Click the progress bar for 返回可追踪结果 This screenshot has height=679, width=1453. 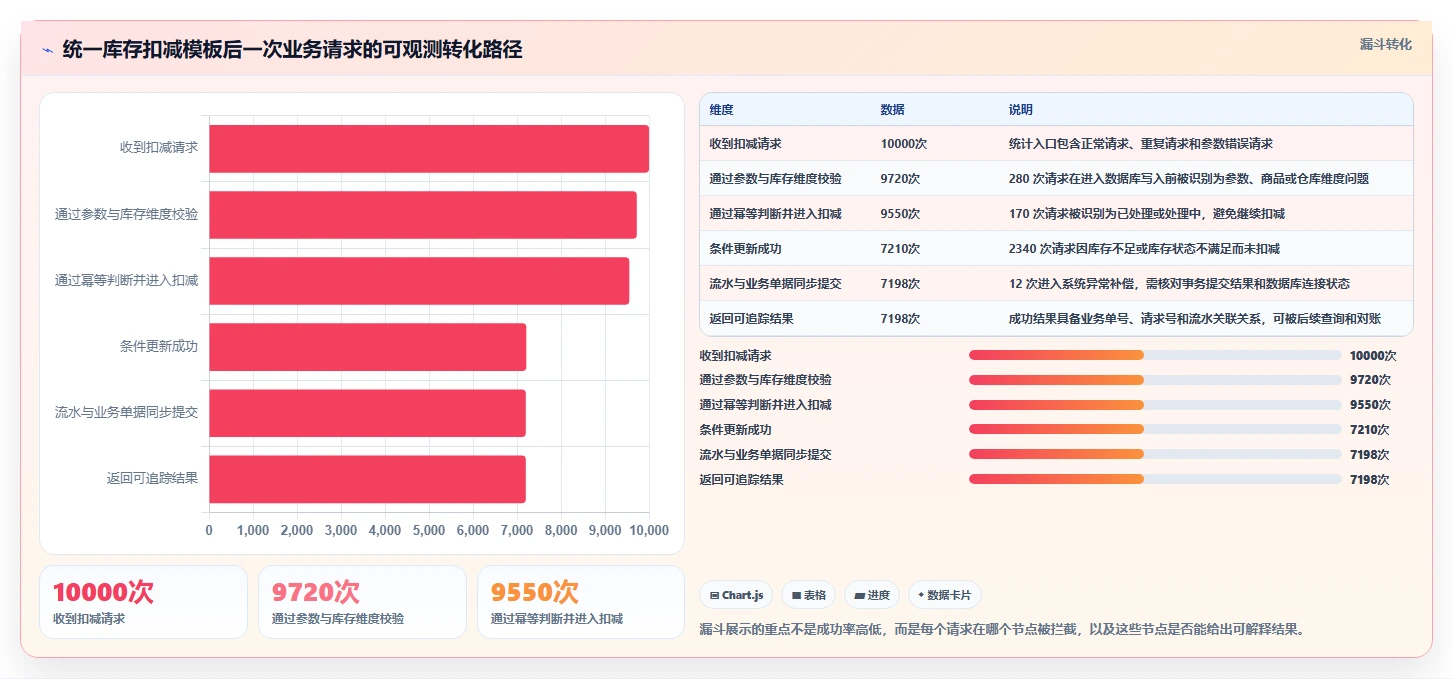1155,480
